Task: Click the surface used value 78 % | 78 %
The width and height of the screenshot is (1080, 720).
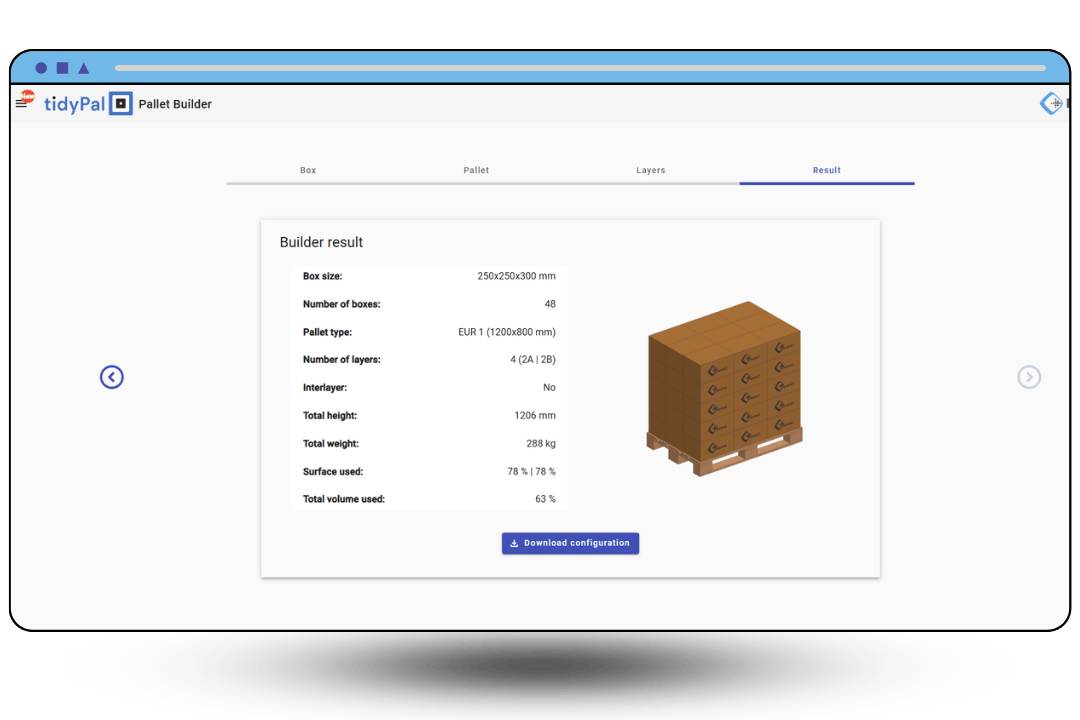Action: (532, 471)
